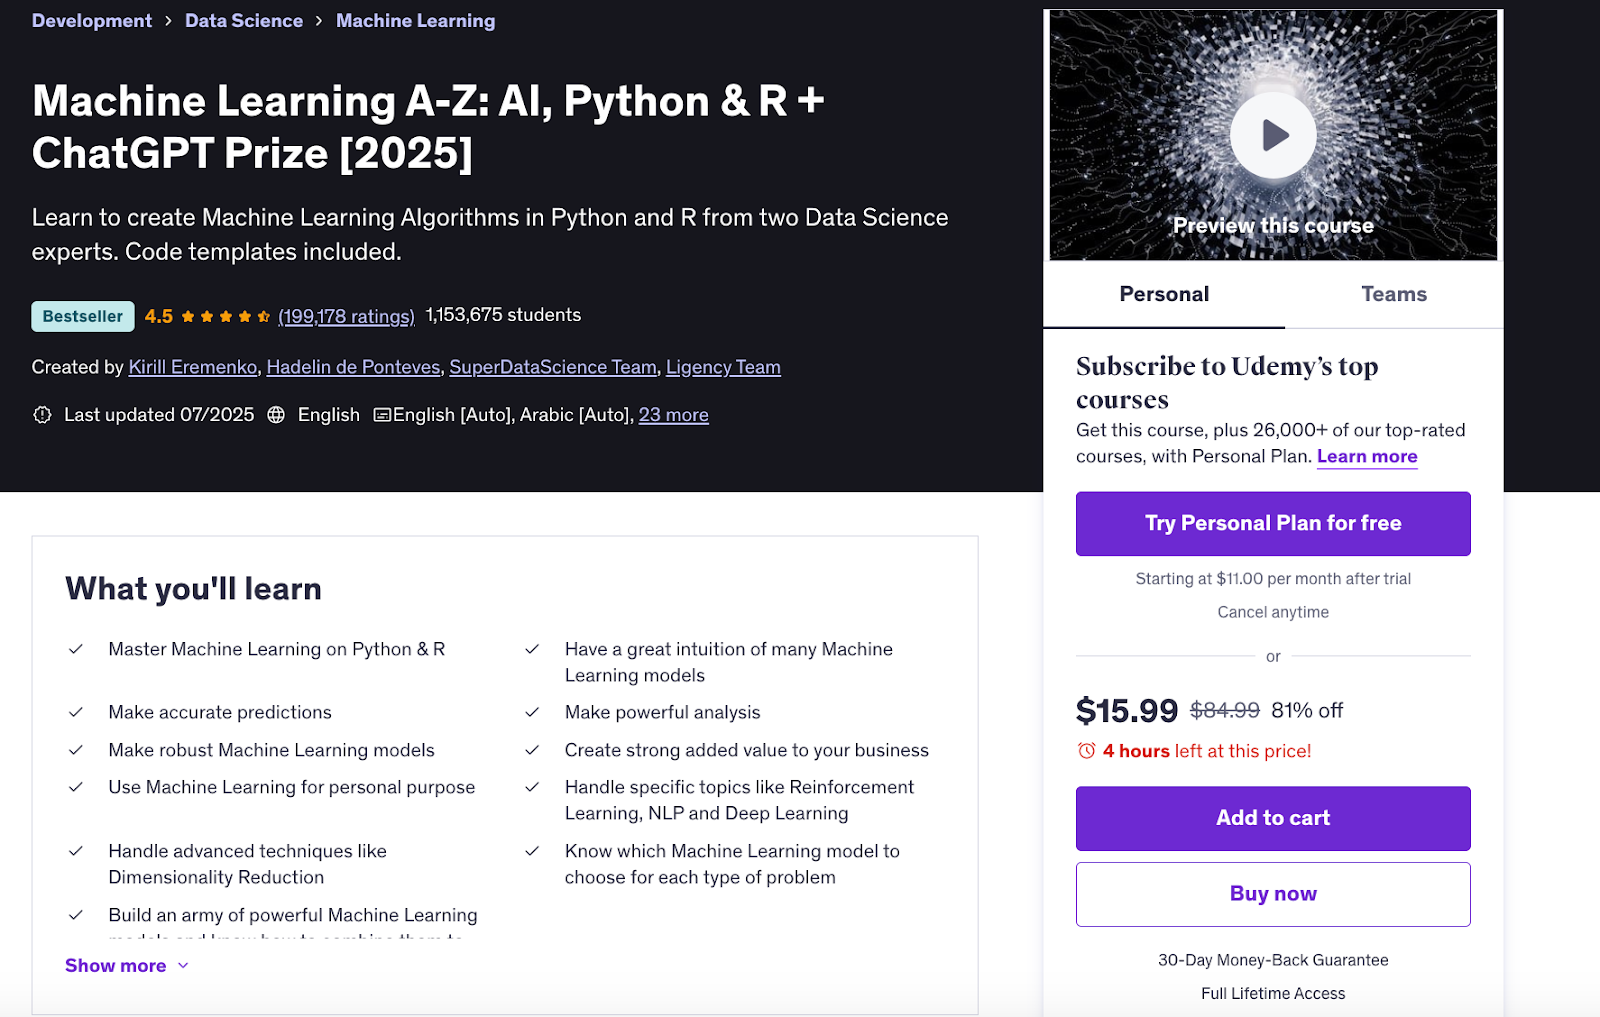
Task: Click the Bestseller badge
Action: [x=82, y=316]
